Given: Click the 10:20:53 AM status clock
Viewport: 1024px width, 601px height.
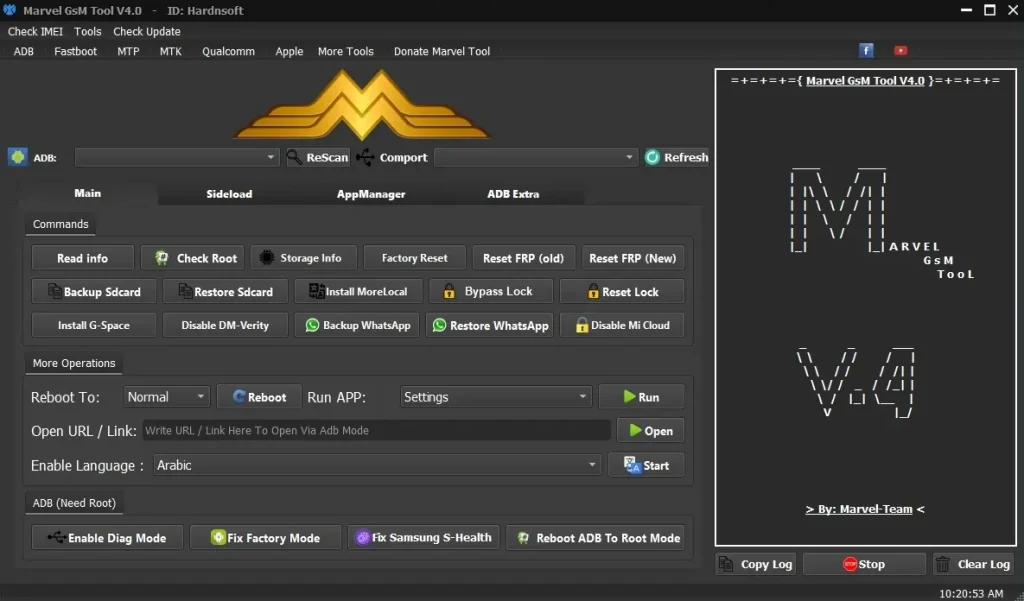Looking at the screenshot, I should point(971,593).
